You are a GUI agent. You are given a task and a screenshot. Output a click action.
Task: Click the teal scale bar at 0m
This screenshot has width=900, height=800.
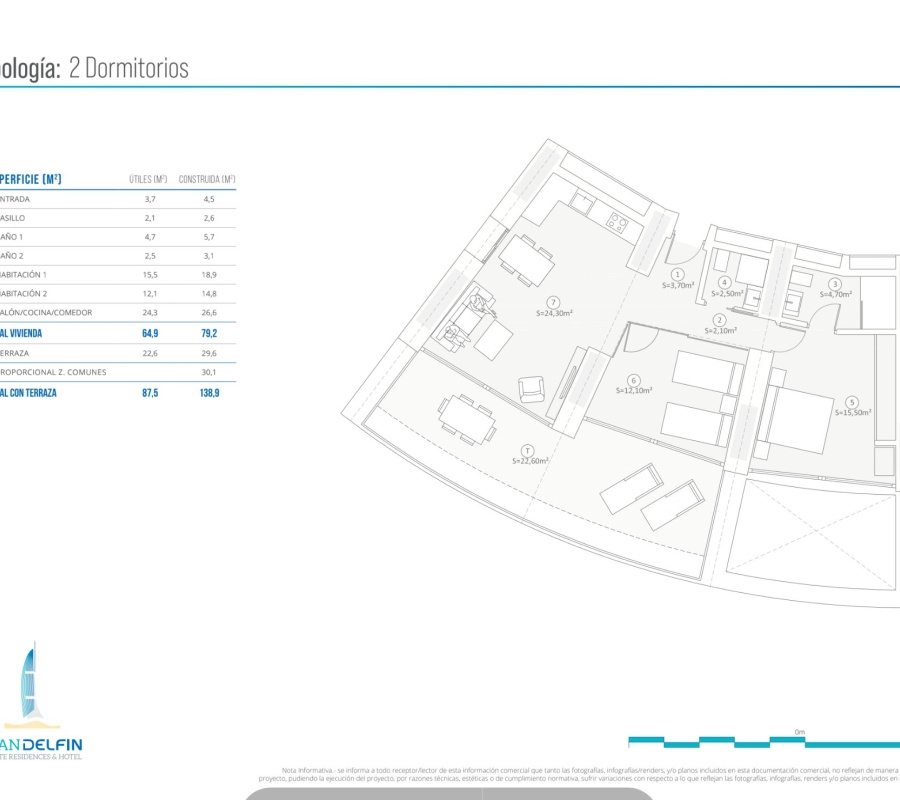pyautogui.click(x=764, y=742)
